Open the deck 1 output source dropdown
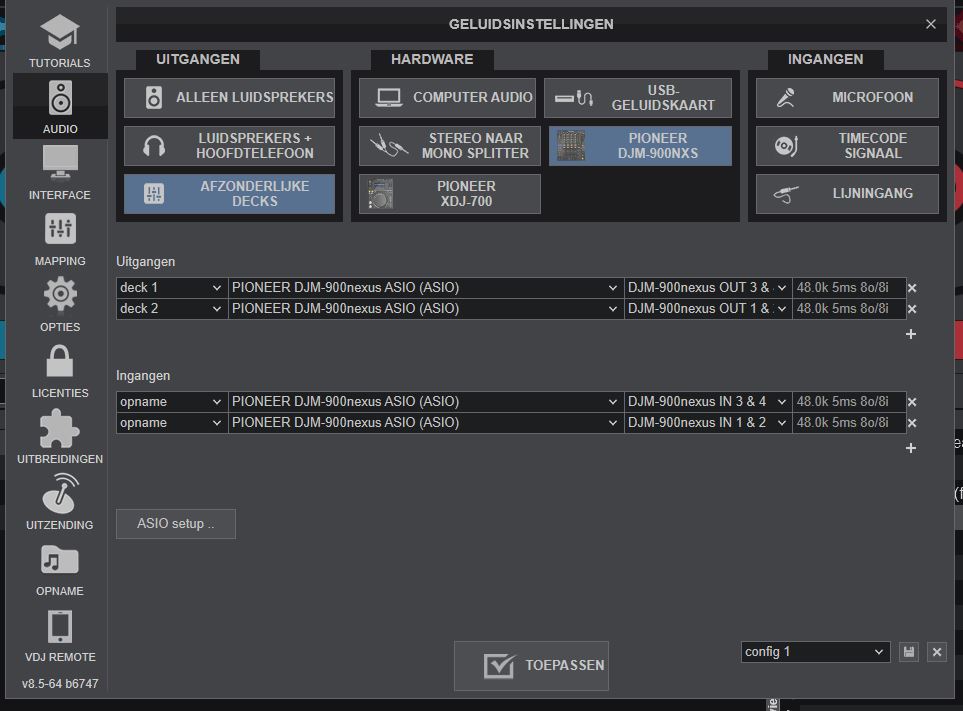The image size is (963, 711). (171, 287)
